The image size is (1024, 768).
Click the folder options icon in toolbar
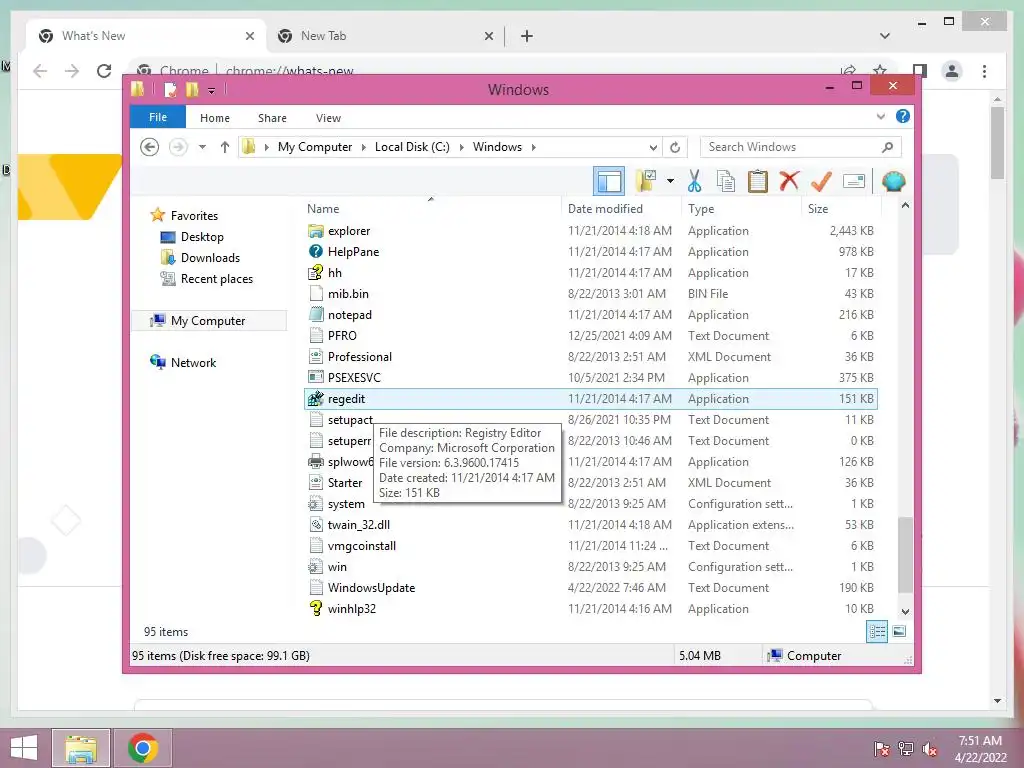click(x=646, y=181)
